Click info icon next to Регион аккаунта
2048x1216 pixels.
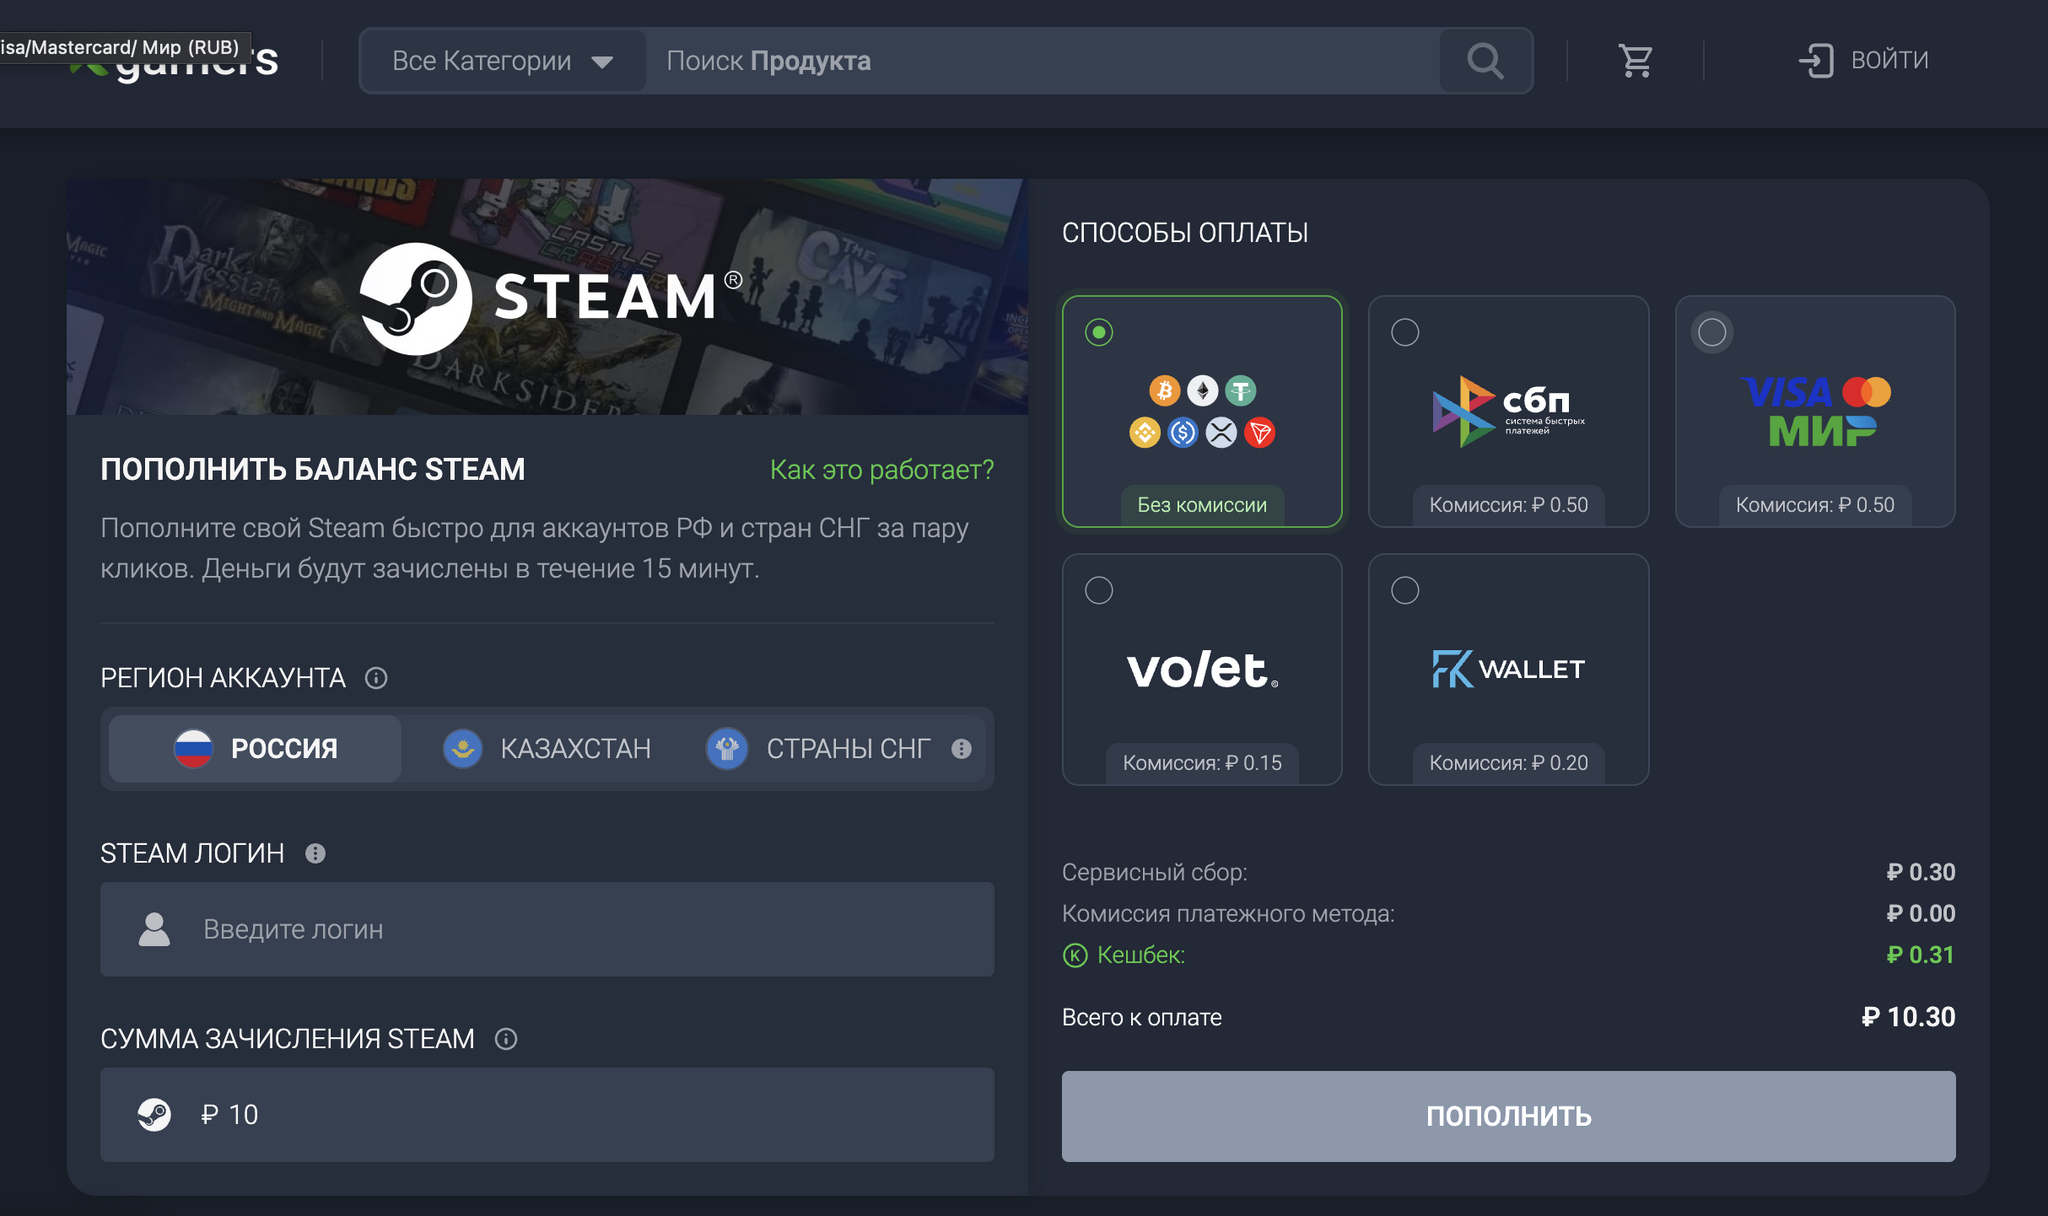pyautogui.click(x=376, y=678)
